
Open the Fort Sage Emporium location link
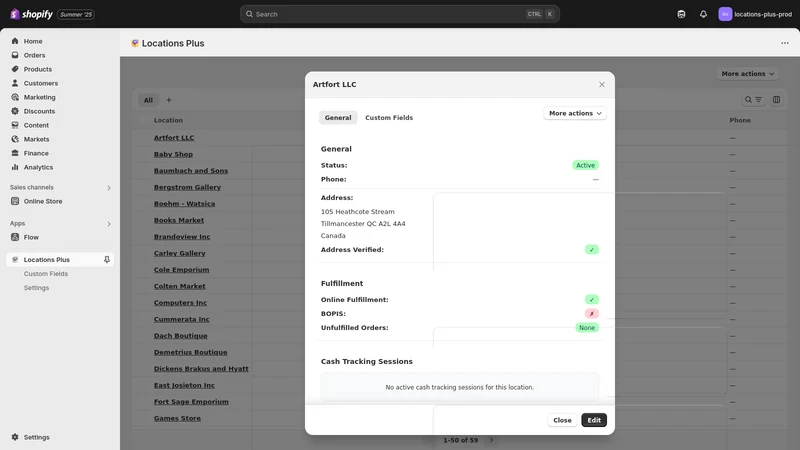[191, 402]
